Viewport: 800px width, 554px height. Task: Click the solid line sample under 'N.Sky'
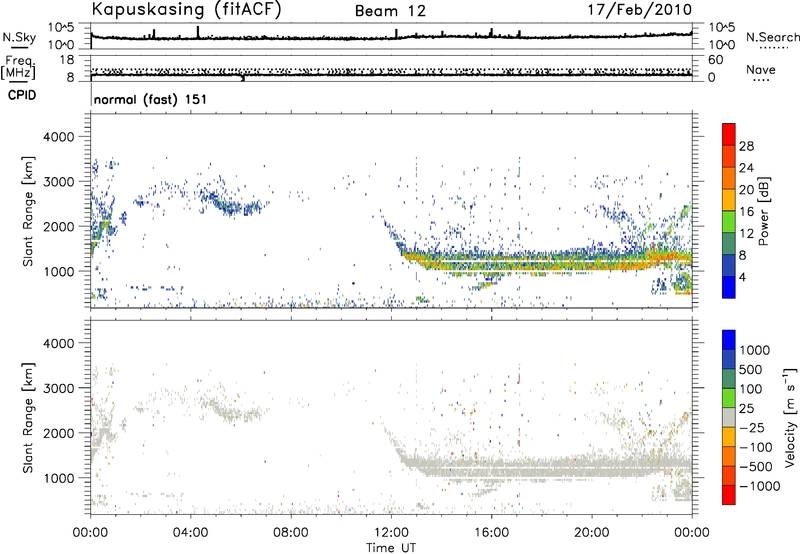click(x=19, y=47)
